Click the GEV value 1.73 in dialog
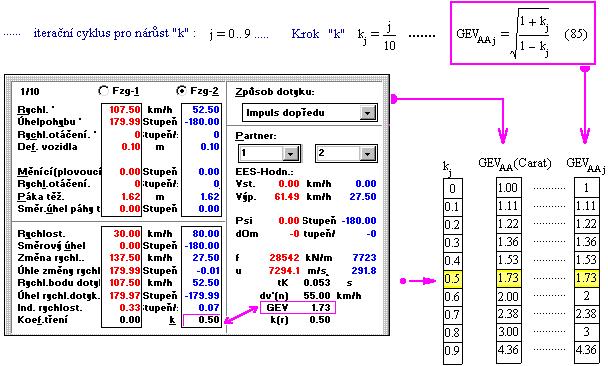 point(321,308)
